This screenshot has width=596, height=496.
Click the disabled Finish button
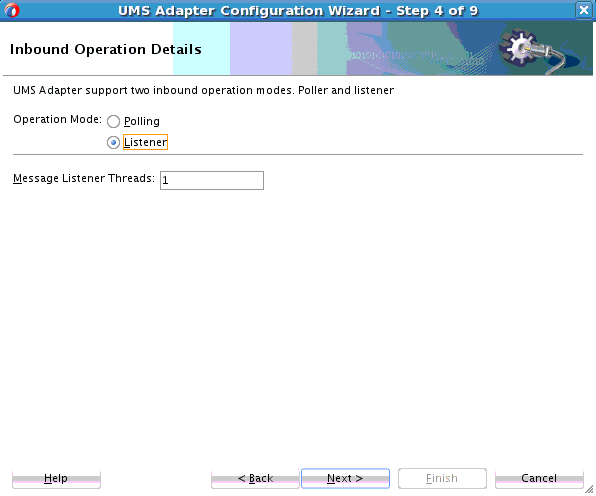442,479
